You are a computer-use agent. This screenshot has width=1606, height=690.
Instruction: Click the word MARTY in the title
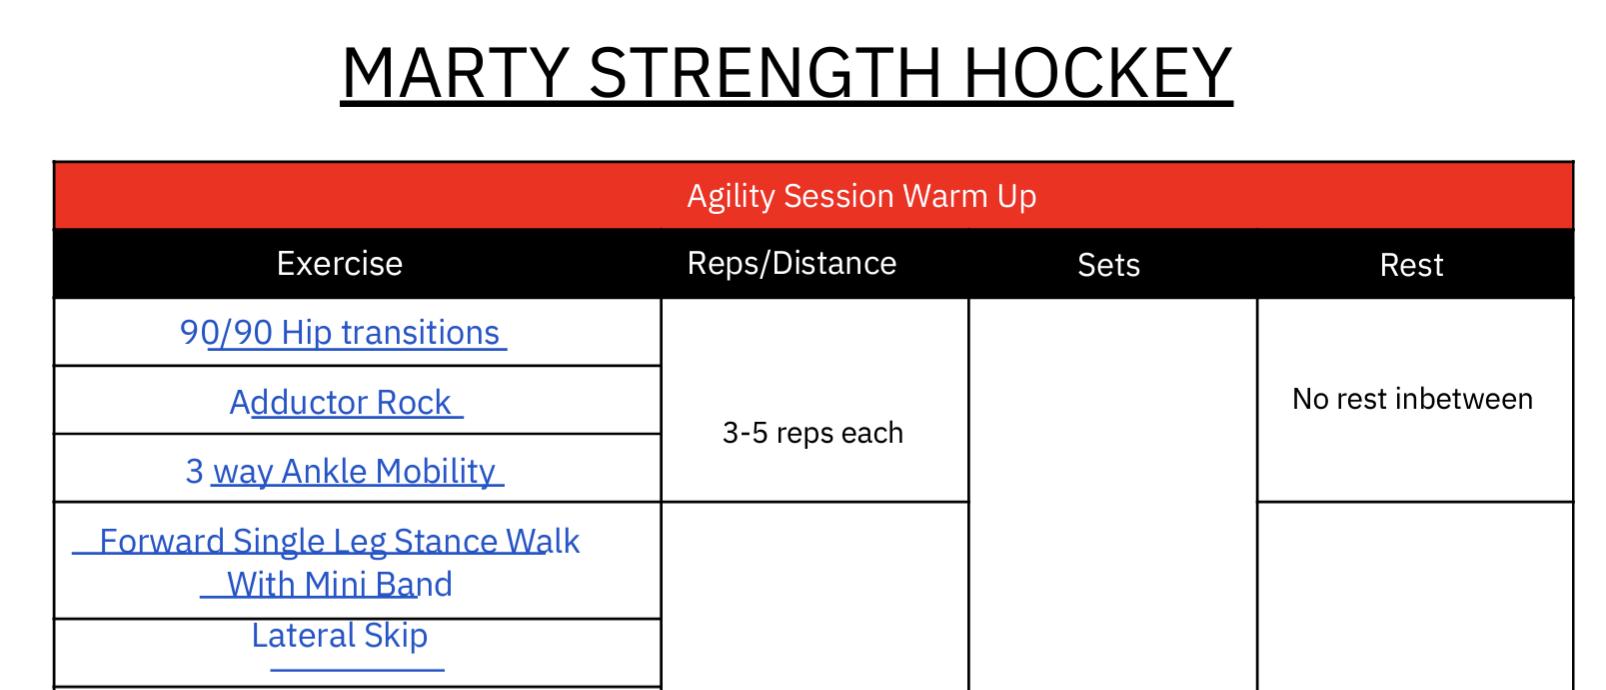456,73
